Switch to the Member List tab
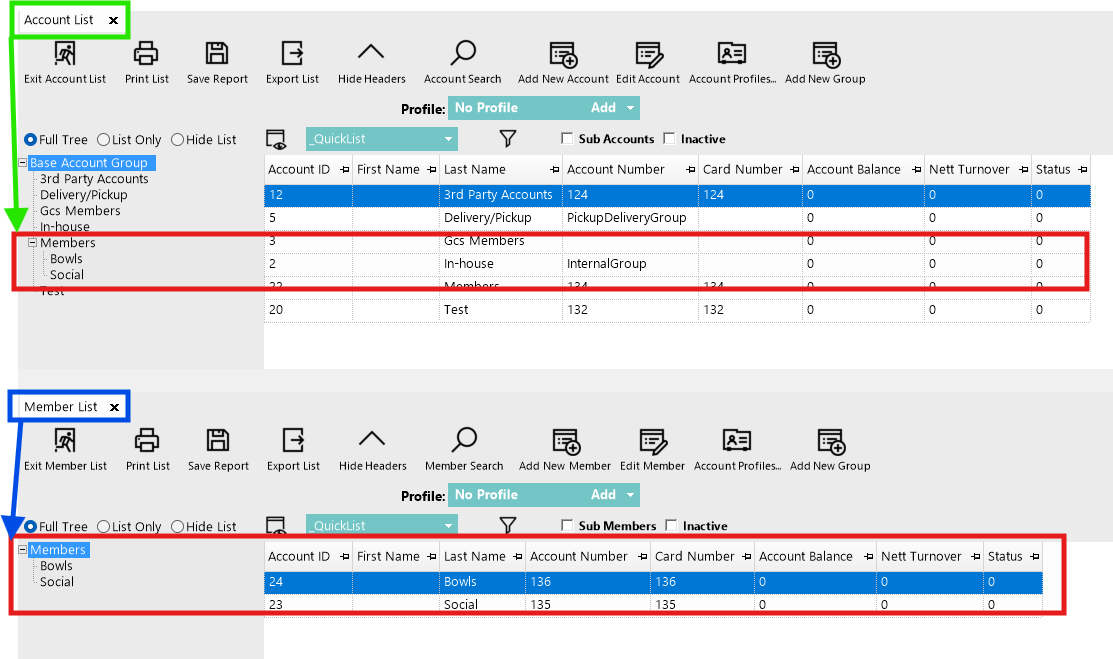The width and height of the screenshot is (1113, 659). (60, 407)
